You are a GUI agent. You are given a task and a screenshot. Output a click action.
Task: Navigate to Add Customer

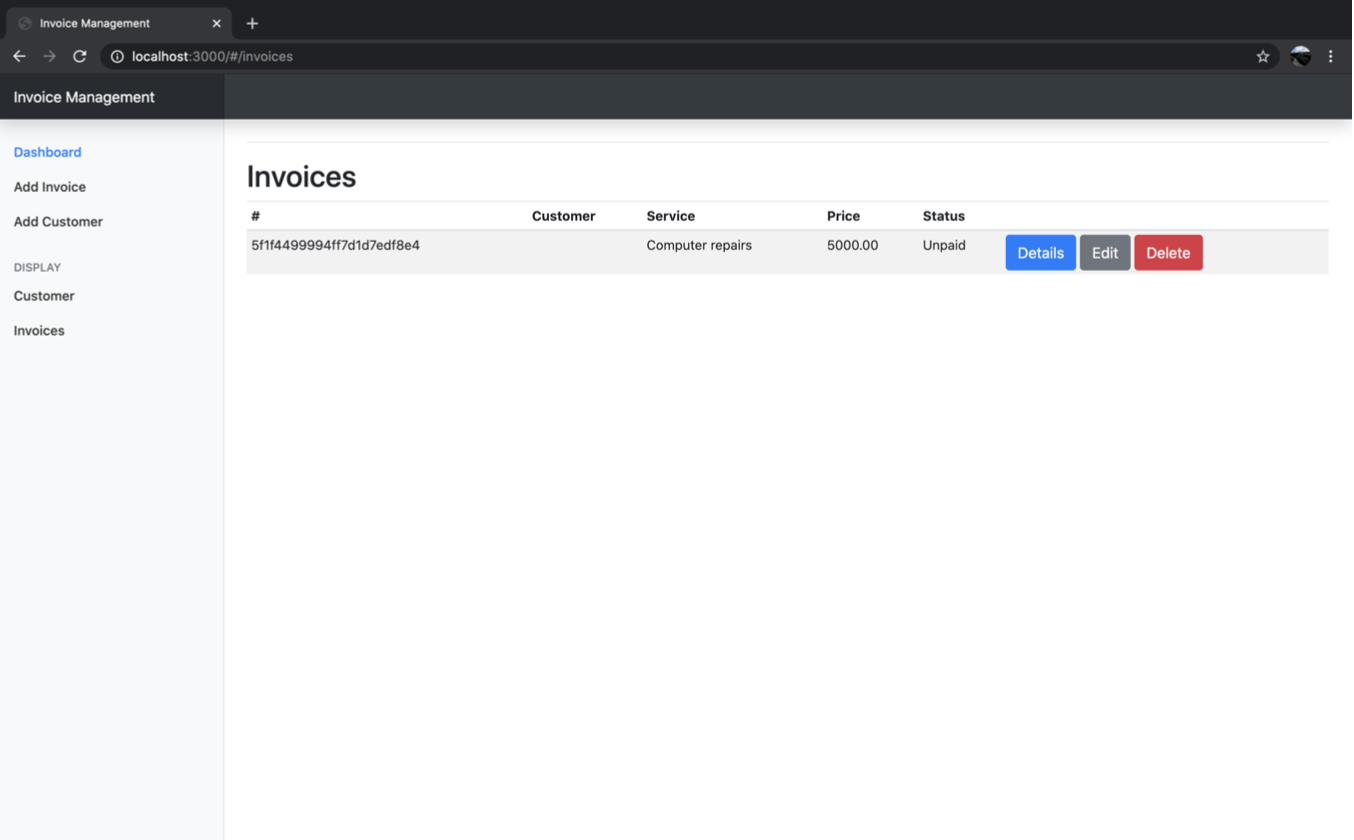point(57,221)
